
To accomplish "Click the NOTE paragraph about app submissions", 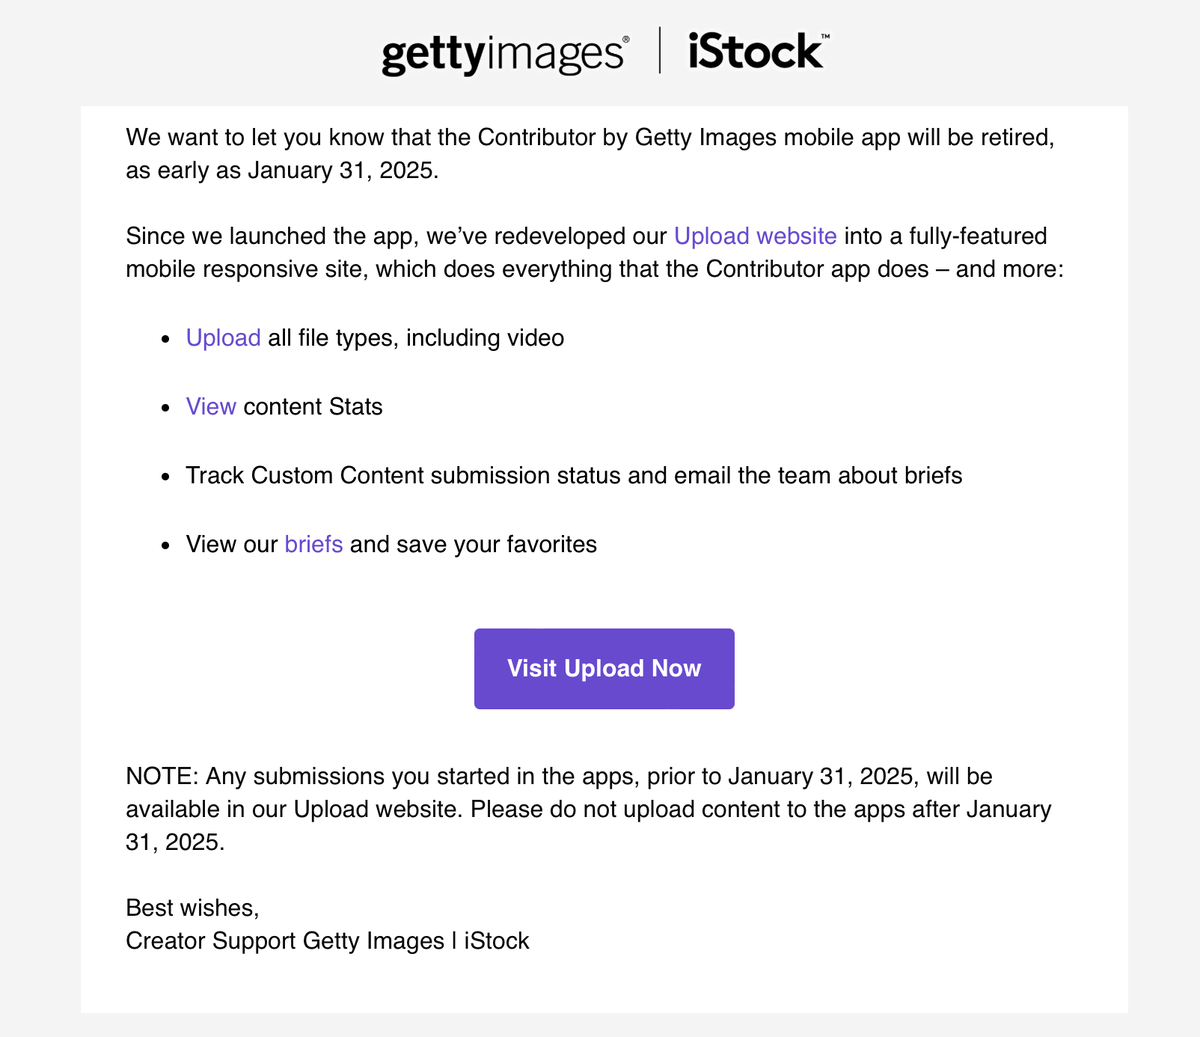I will [590, 809].
